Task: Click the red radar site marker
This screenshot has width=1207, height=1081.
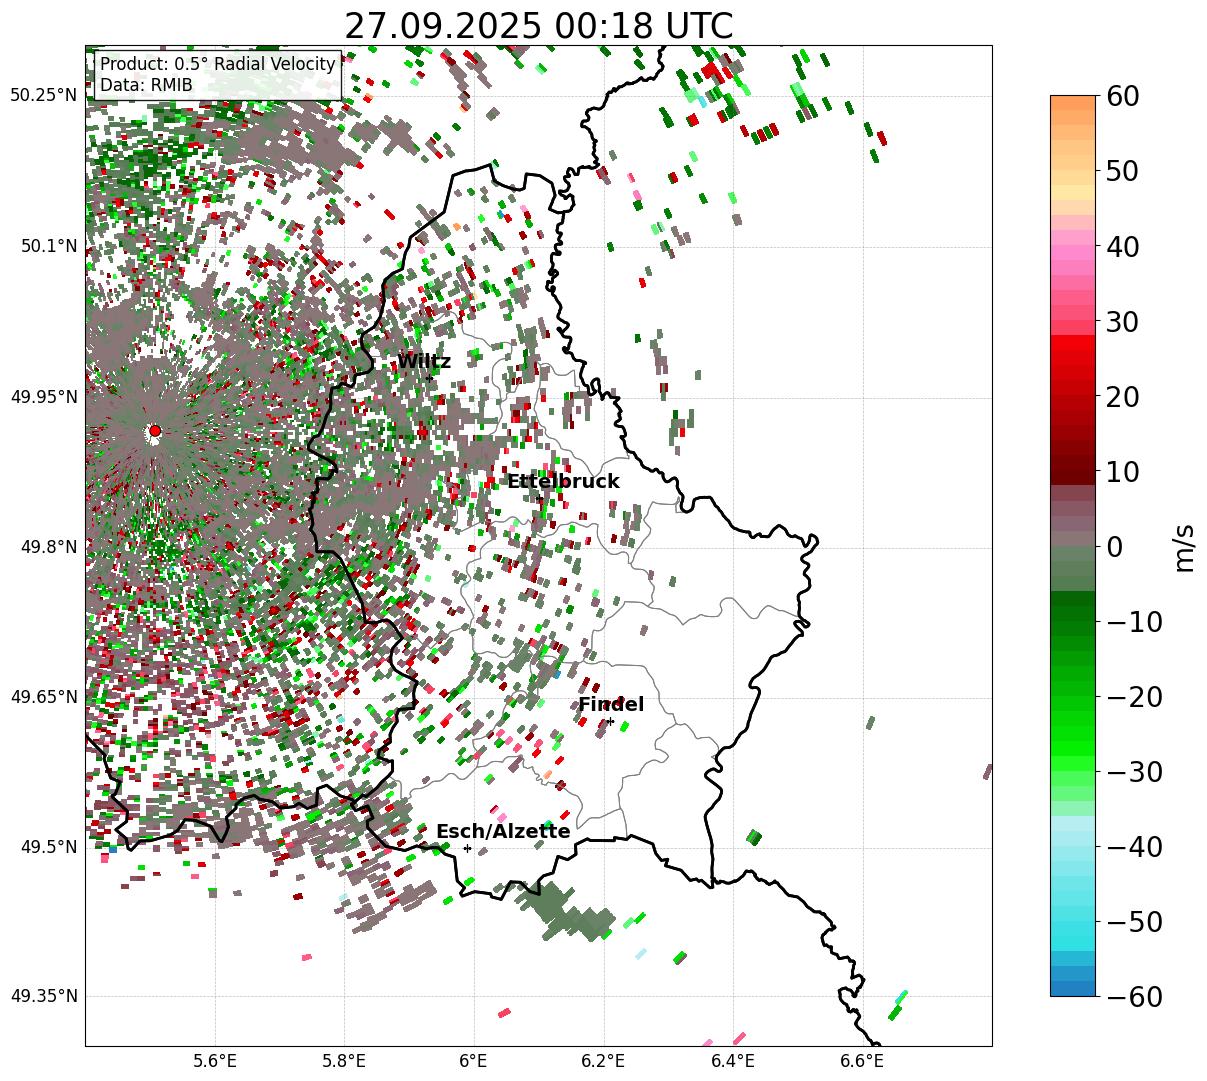Action: tap(154, 430)
